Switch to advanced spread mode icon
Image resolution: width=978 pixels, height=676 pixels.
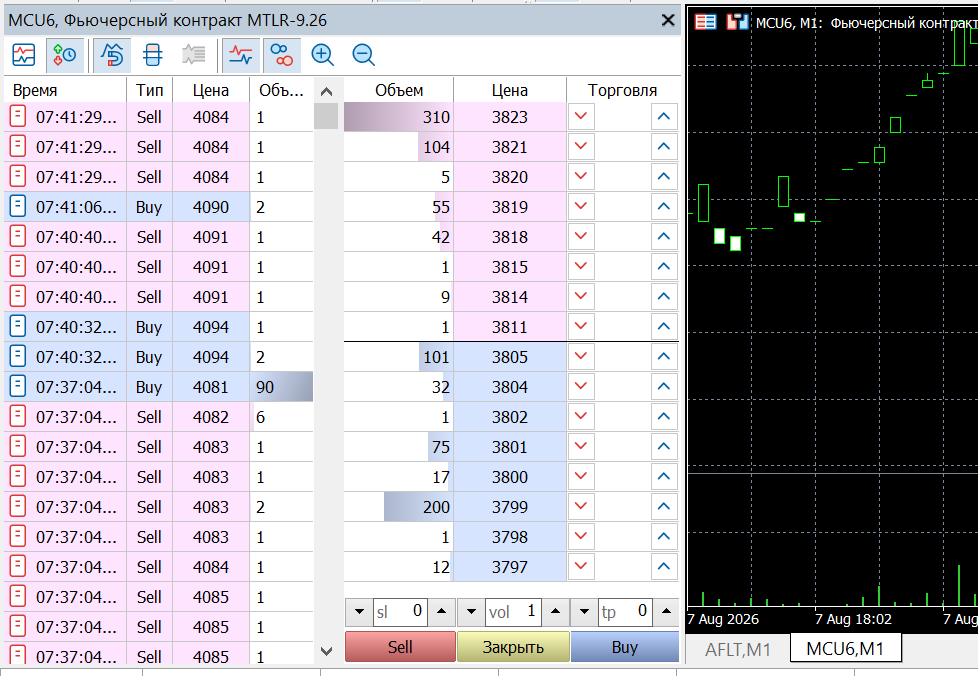pos(153,55)
